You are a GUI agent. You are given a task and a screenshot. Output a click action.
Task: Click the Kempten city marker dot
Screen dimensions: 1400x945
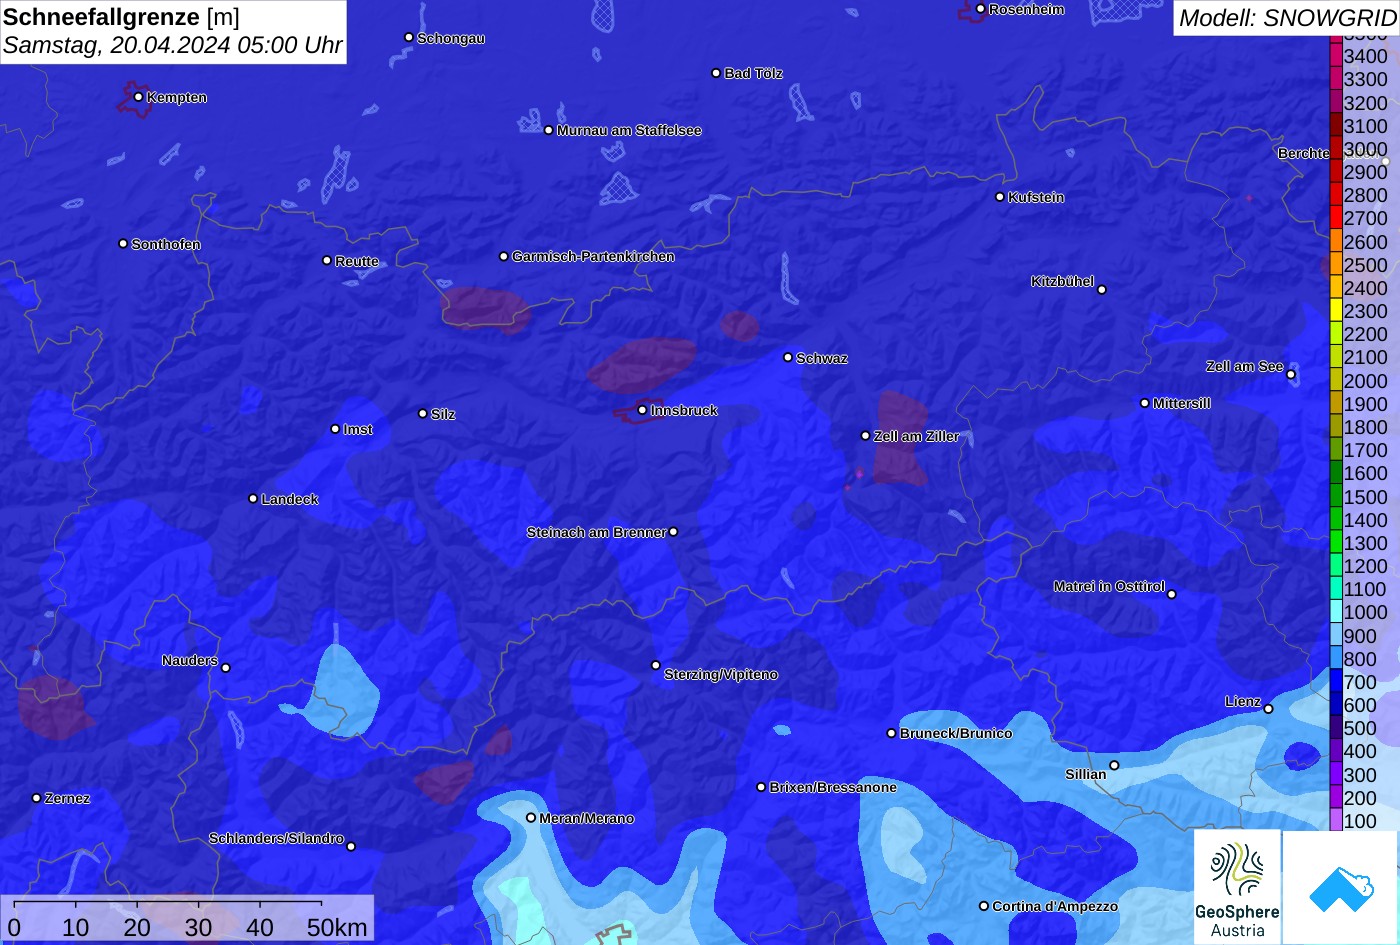(x=138, y=97)
